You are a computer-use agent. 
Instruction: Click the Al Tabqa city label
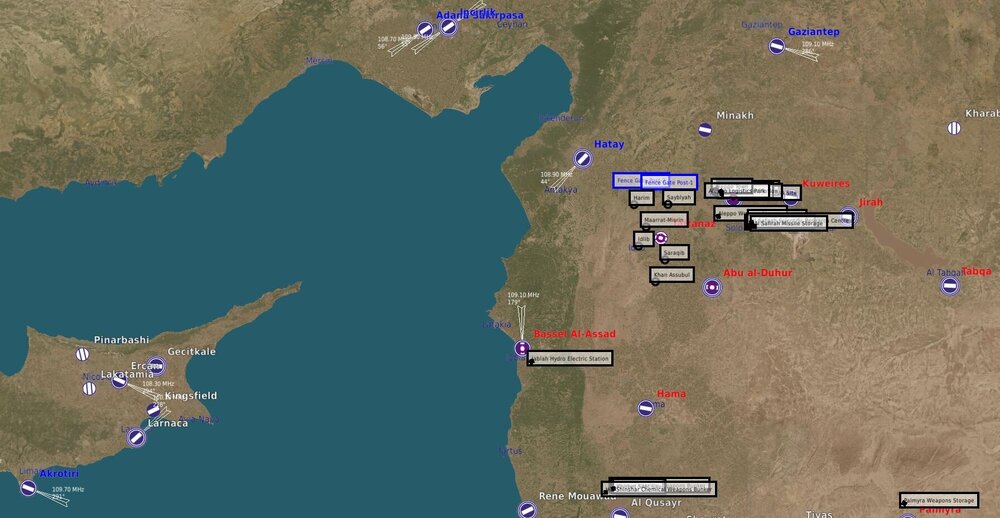943,272
